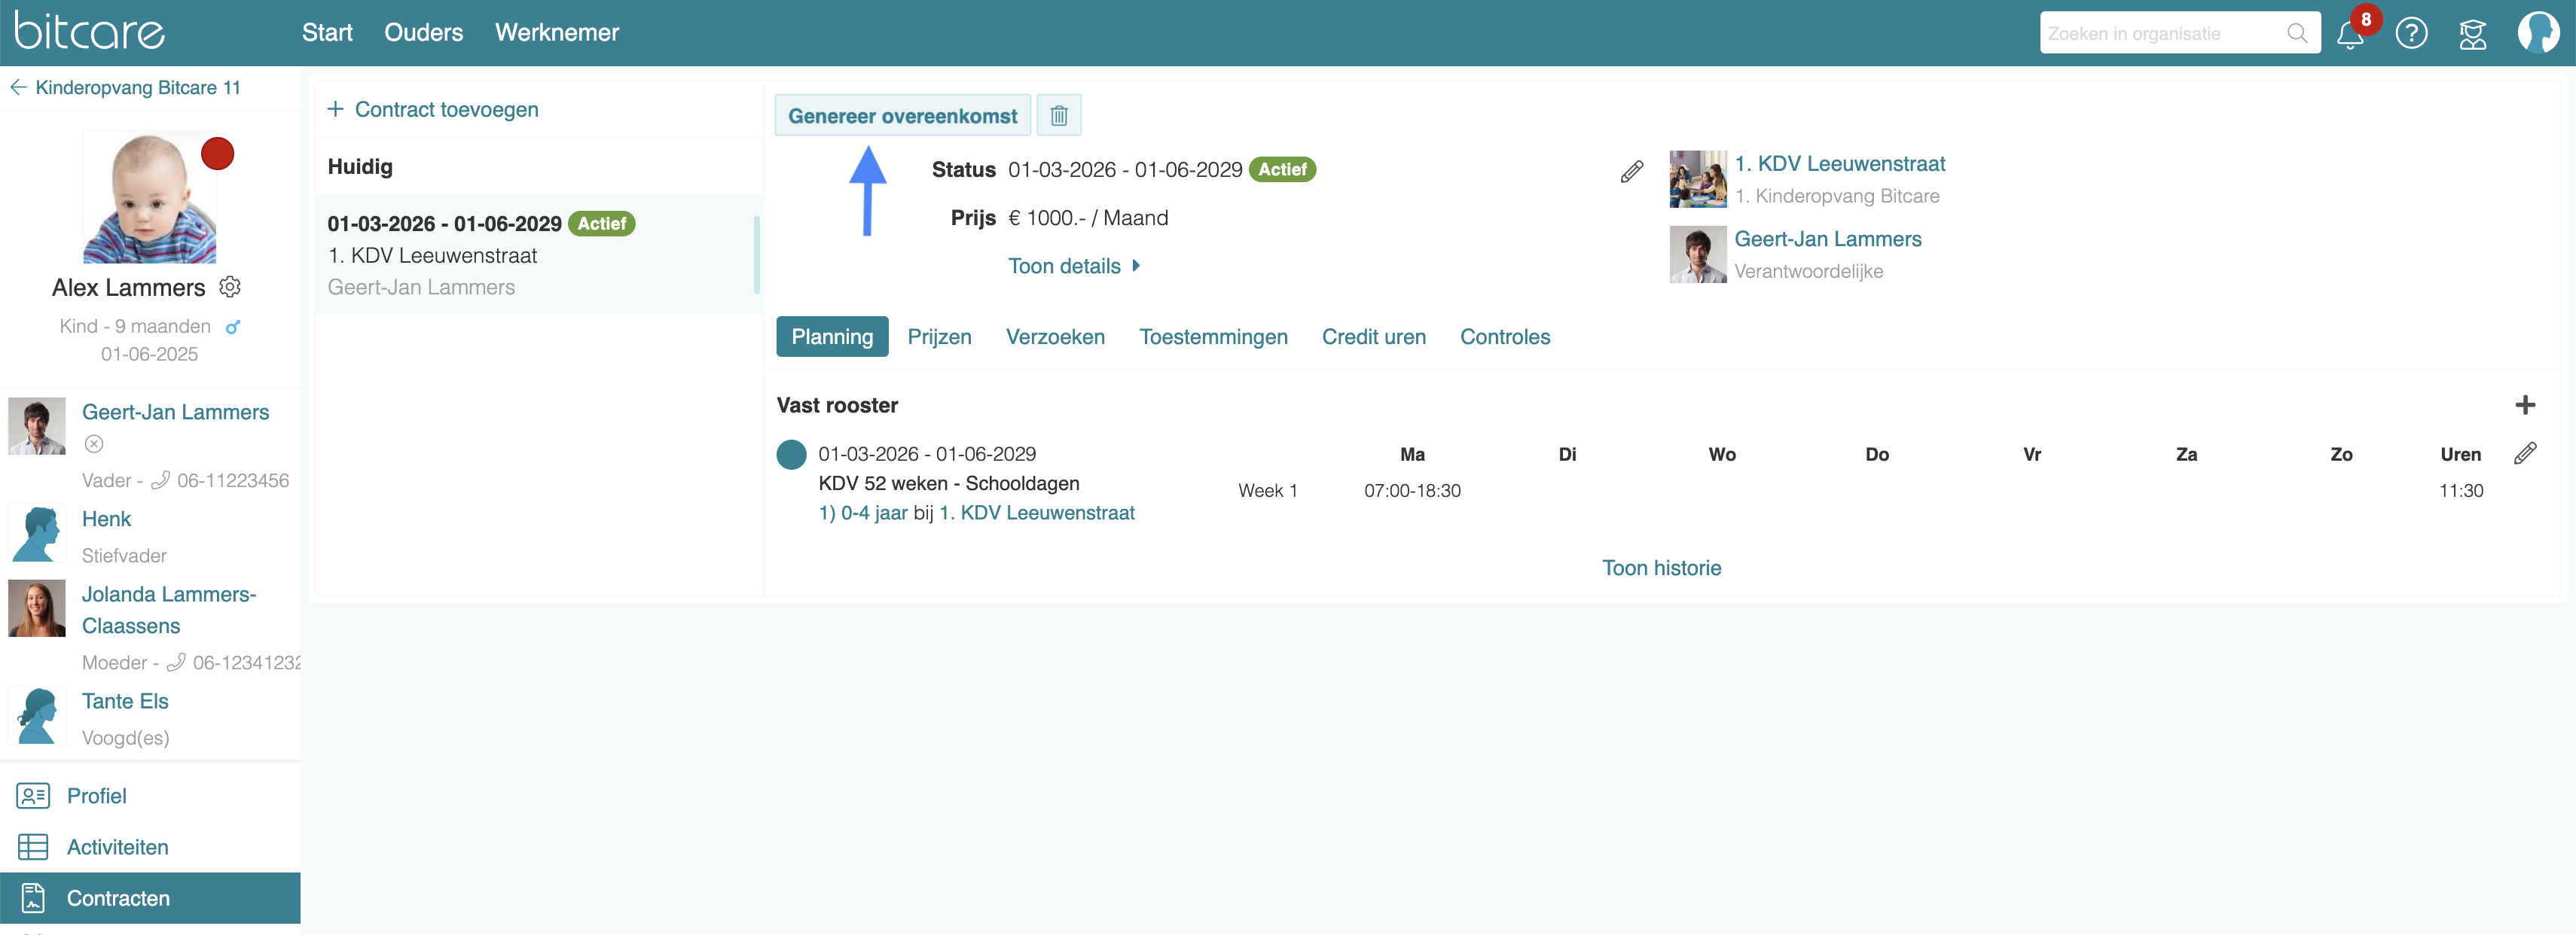Click the circled x under Geert-Jan Lammers
The image size is (2576, 935).
(94, 444)
